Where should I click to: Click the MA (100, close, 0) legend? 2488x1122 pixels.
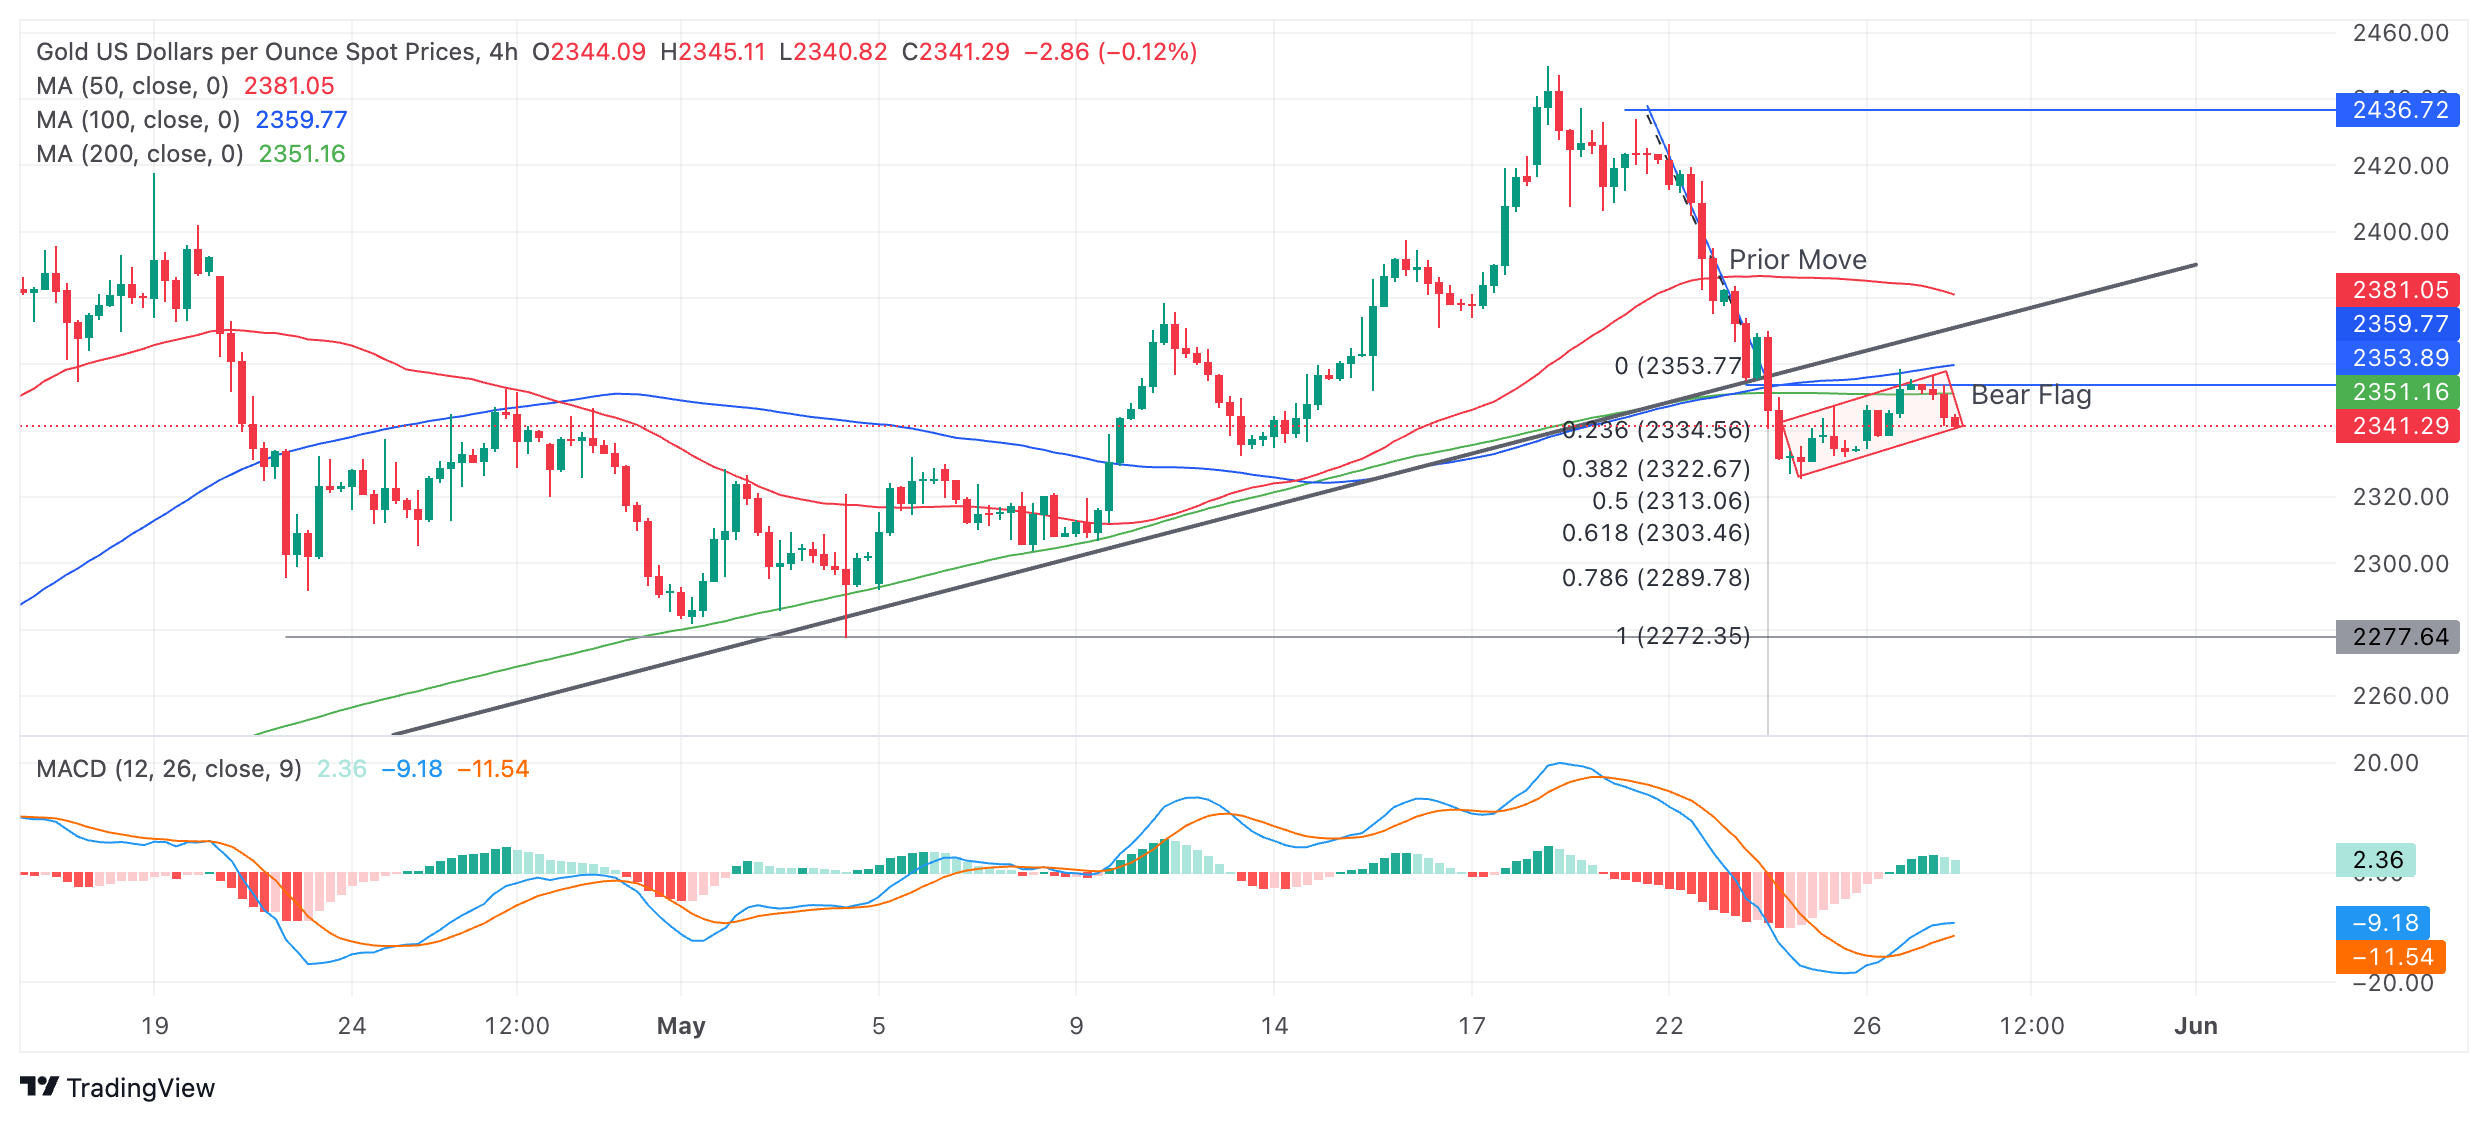(138, 120)
